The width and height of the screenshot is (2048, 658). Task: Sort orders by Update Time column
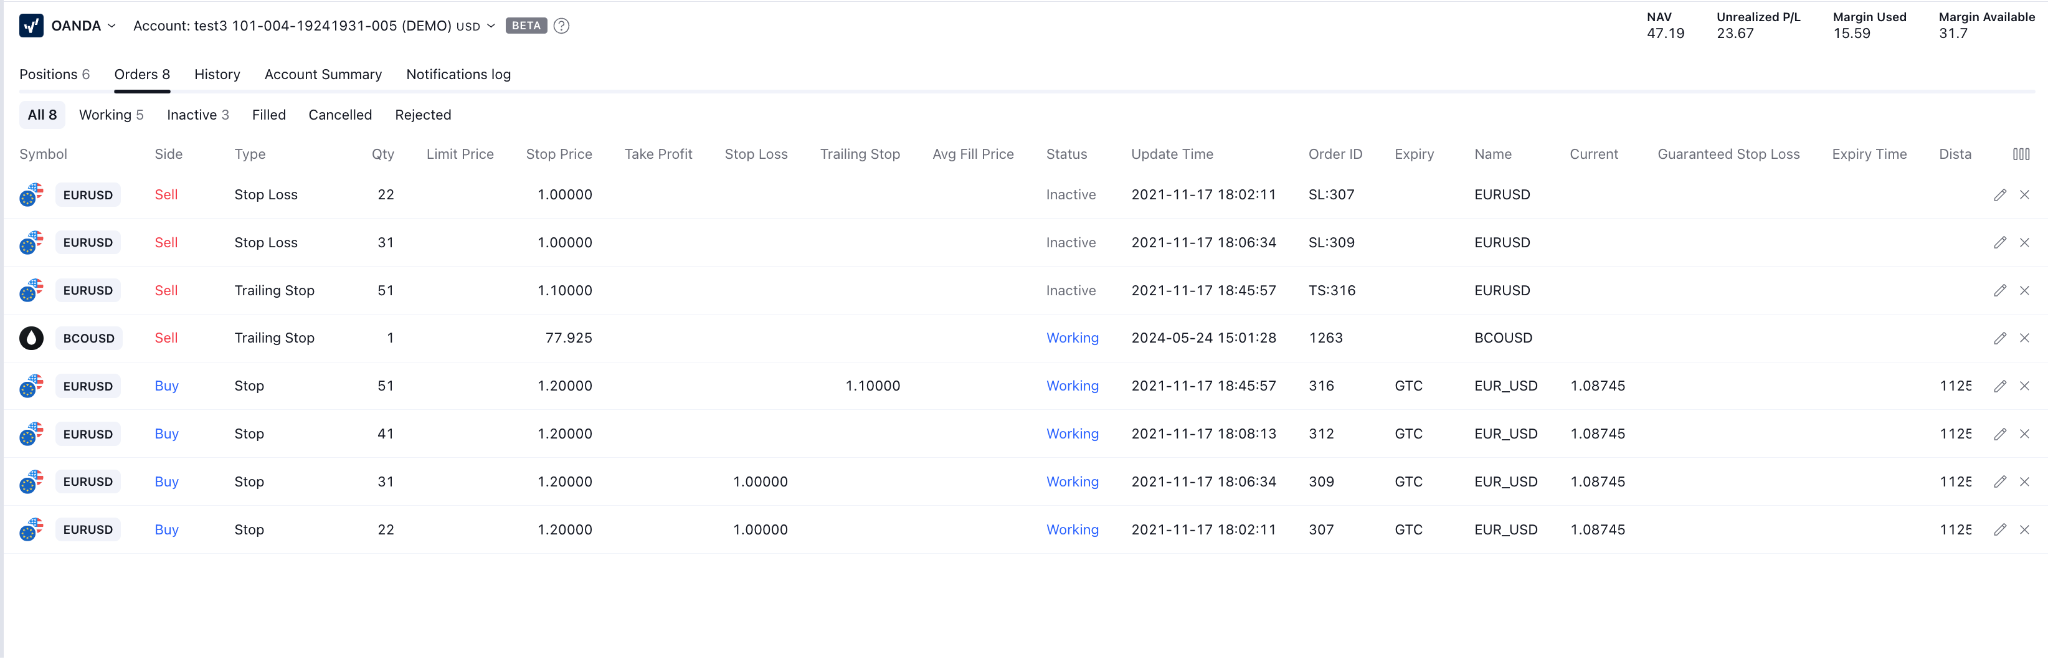1172,154
